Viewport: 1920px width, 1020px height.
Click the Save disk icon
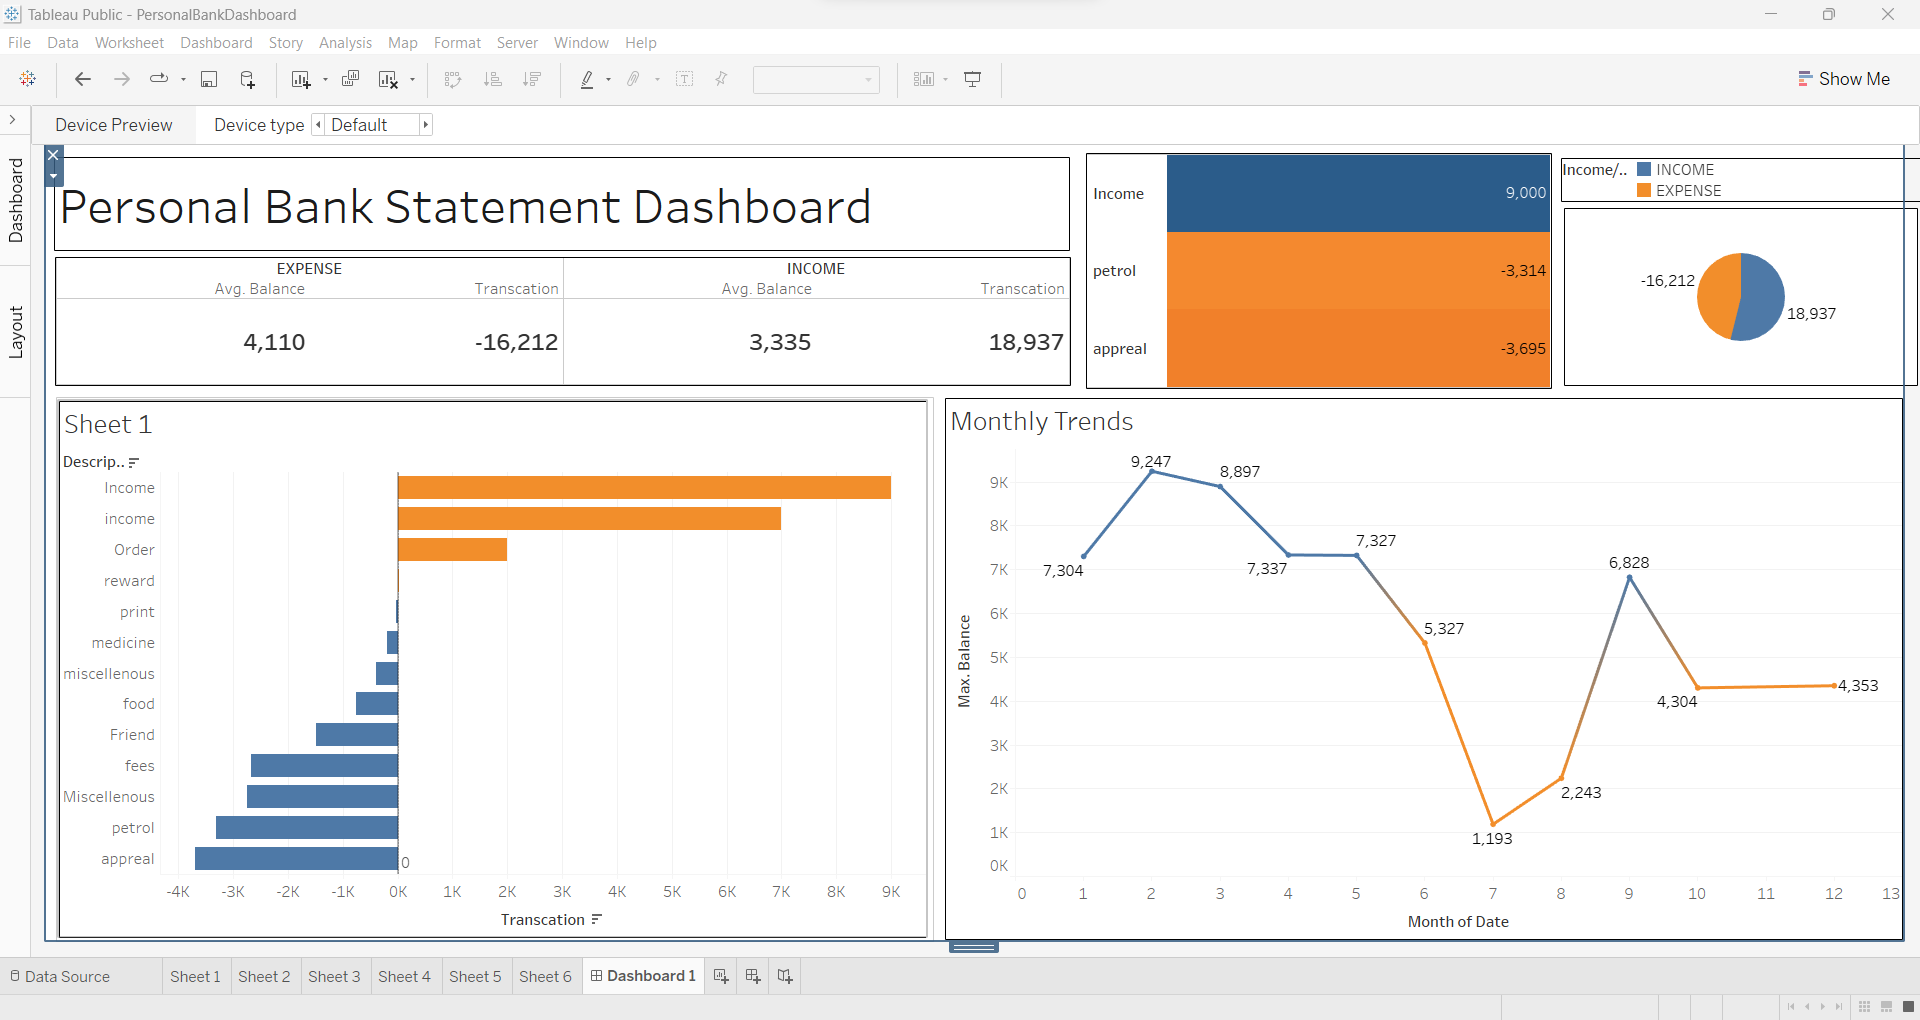[209, 79]
